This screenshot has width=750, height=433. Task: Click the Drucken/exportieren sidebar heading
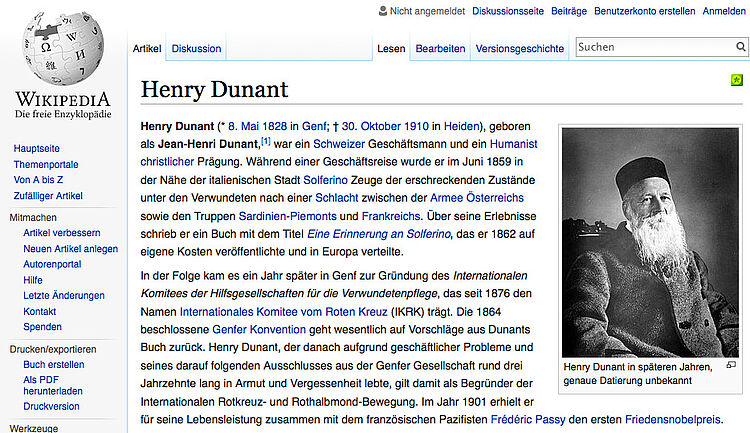pyautogui.click(x=53, y=349)
